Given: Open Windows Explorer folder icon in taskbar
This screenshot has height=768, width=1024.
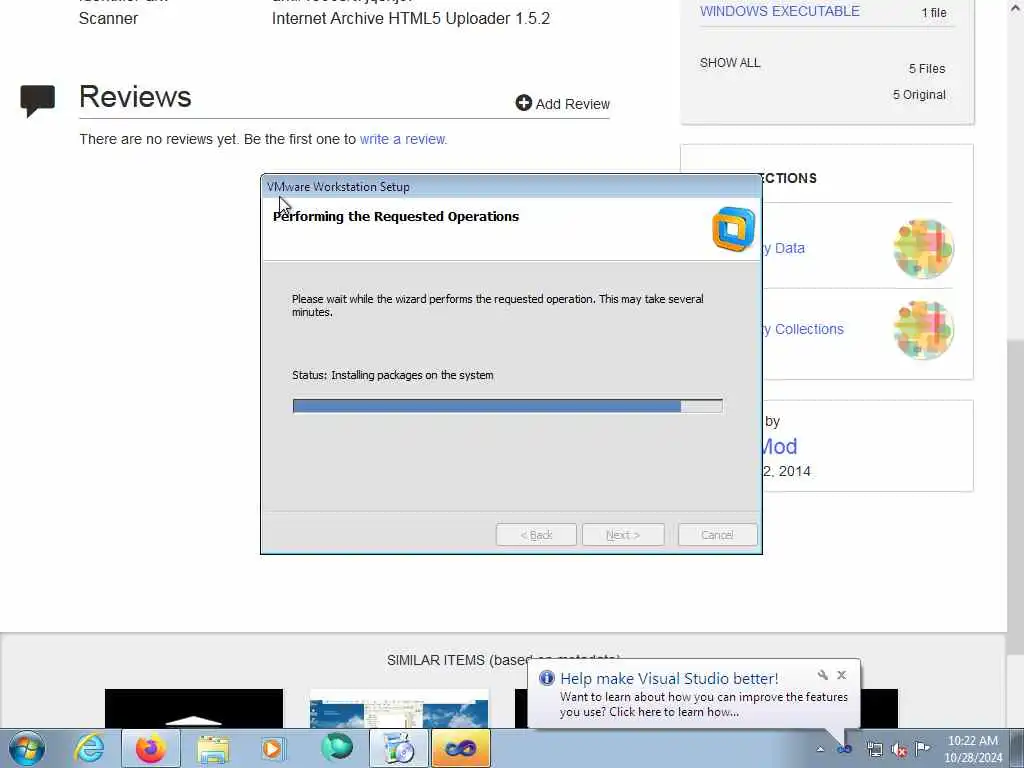Looking at the screenshot, I should click(213, 748).
